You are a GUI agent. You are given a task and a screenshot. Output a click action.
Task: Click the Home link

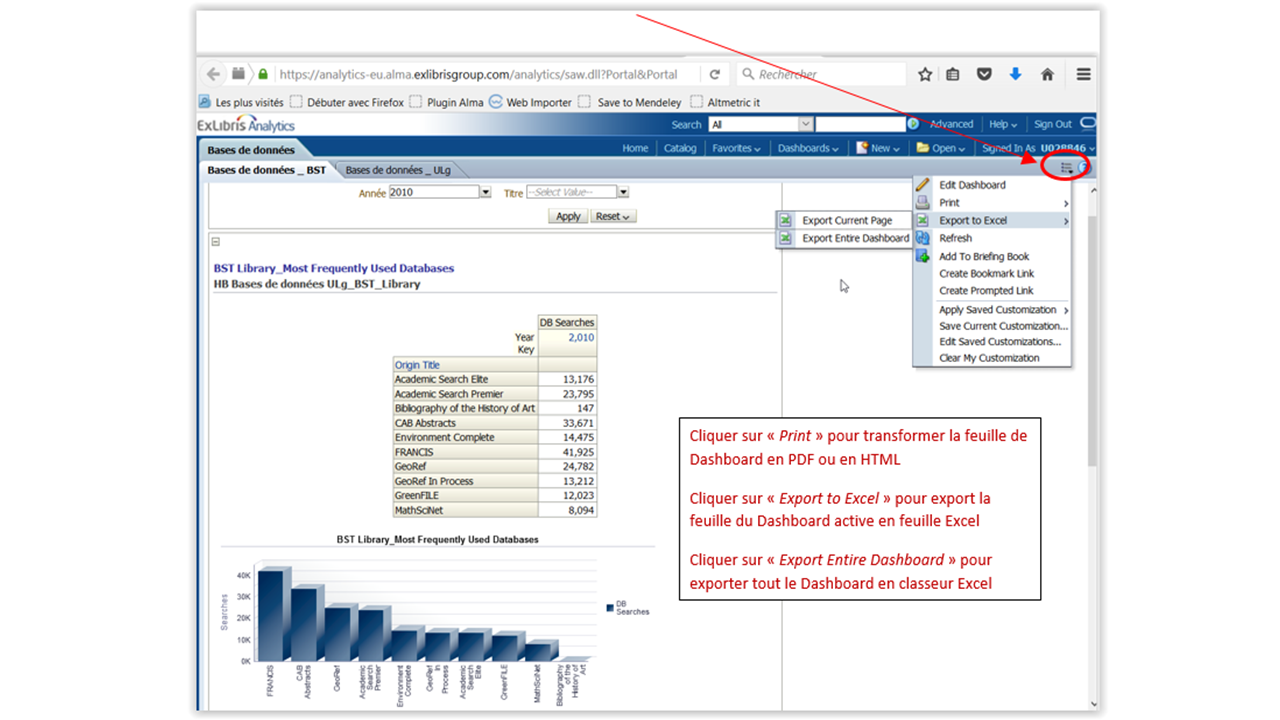(635, 148)
